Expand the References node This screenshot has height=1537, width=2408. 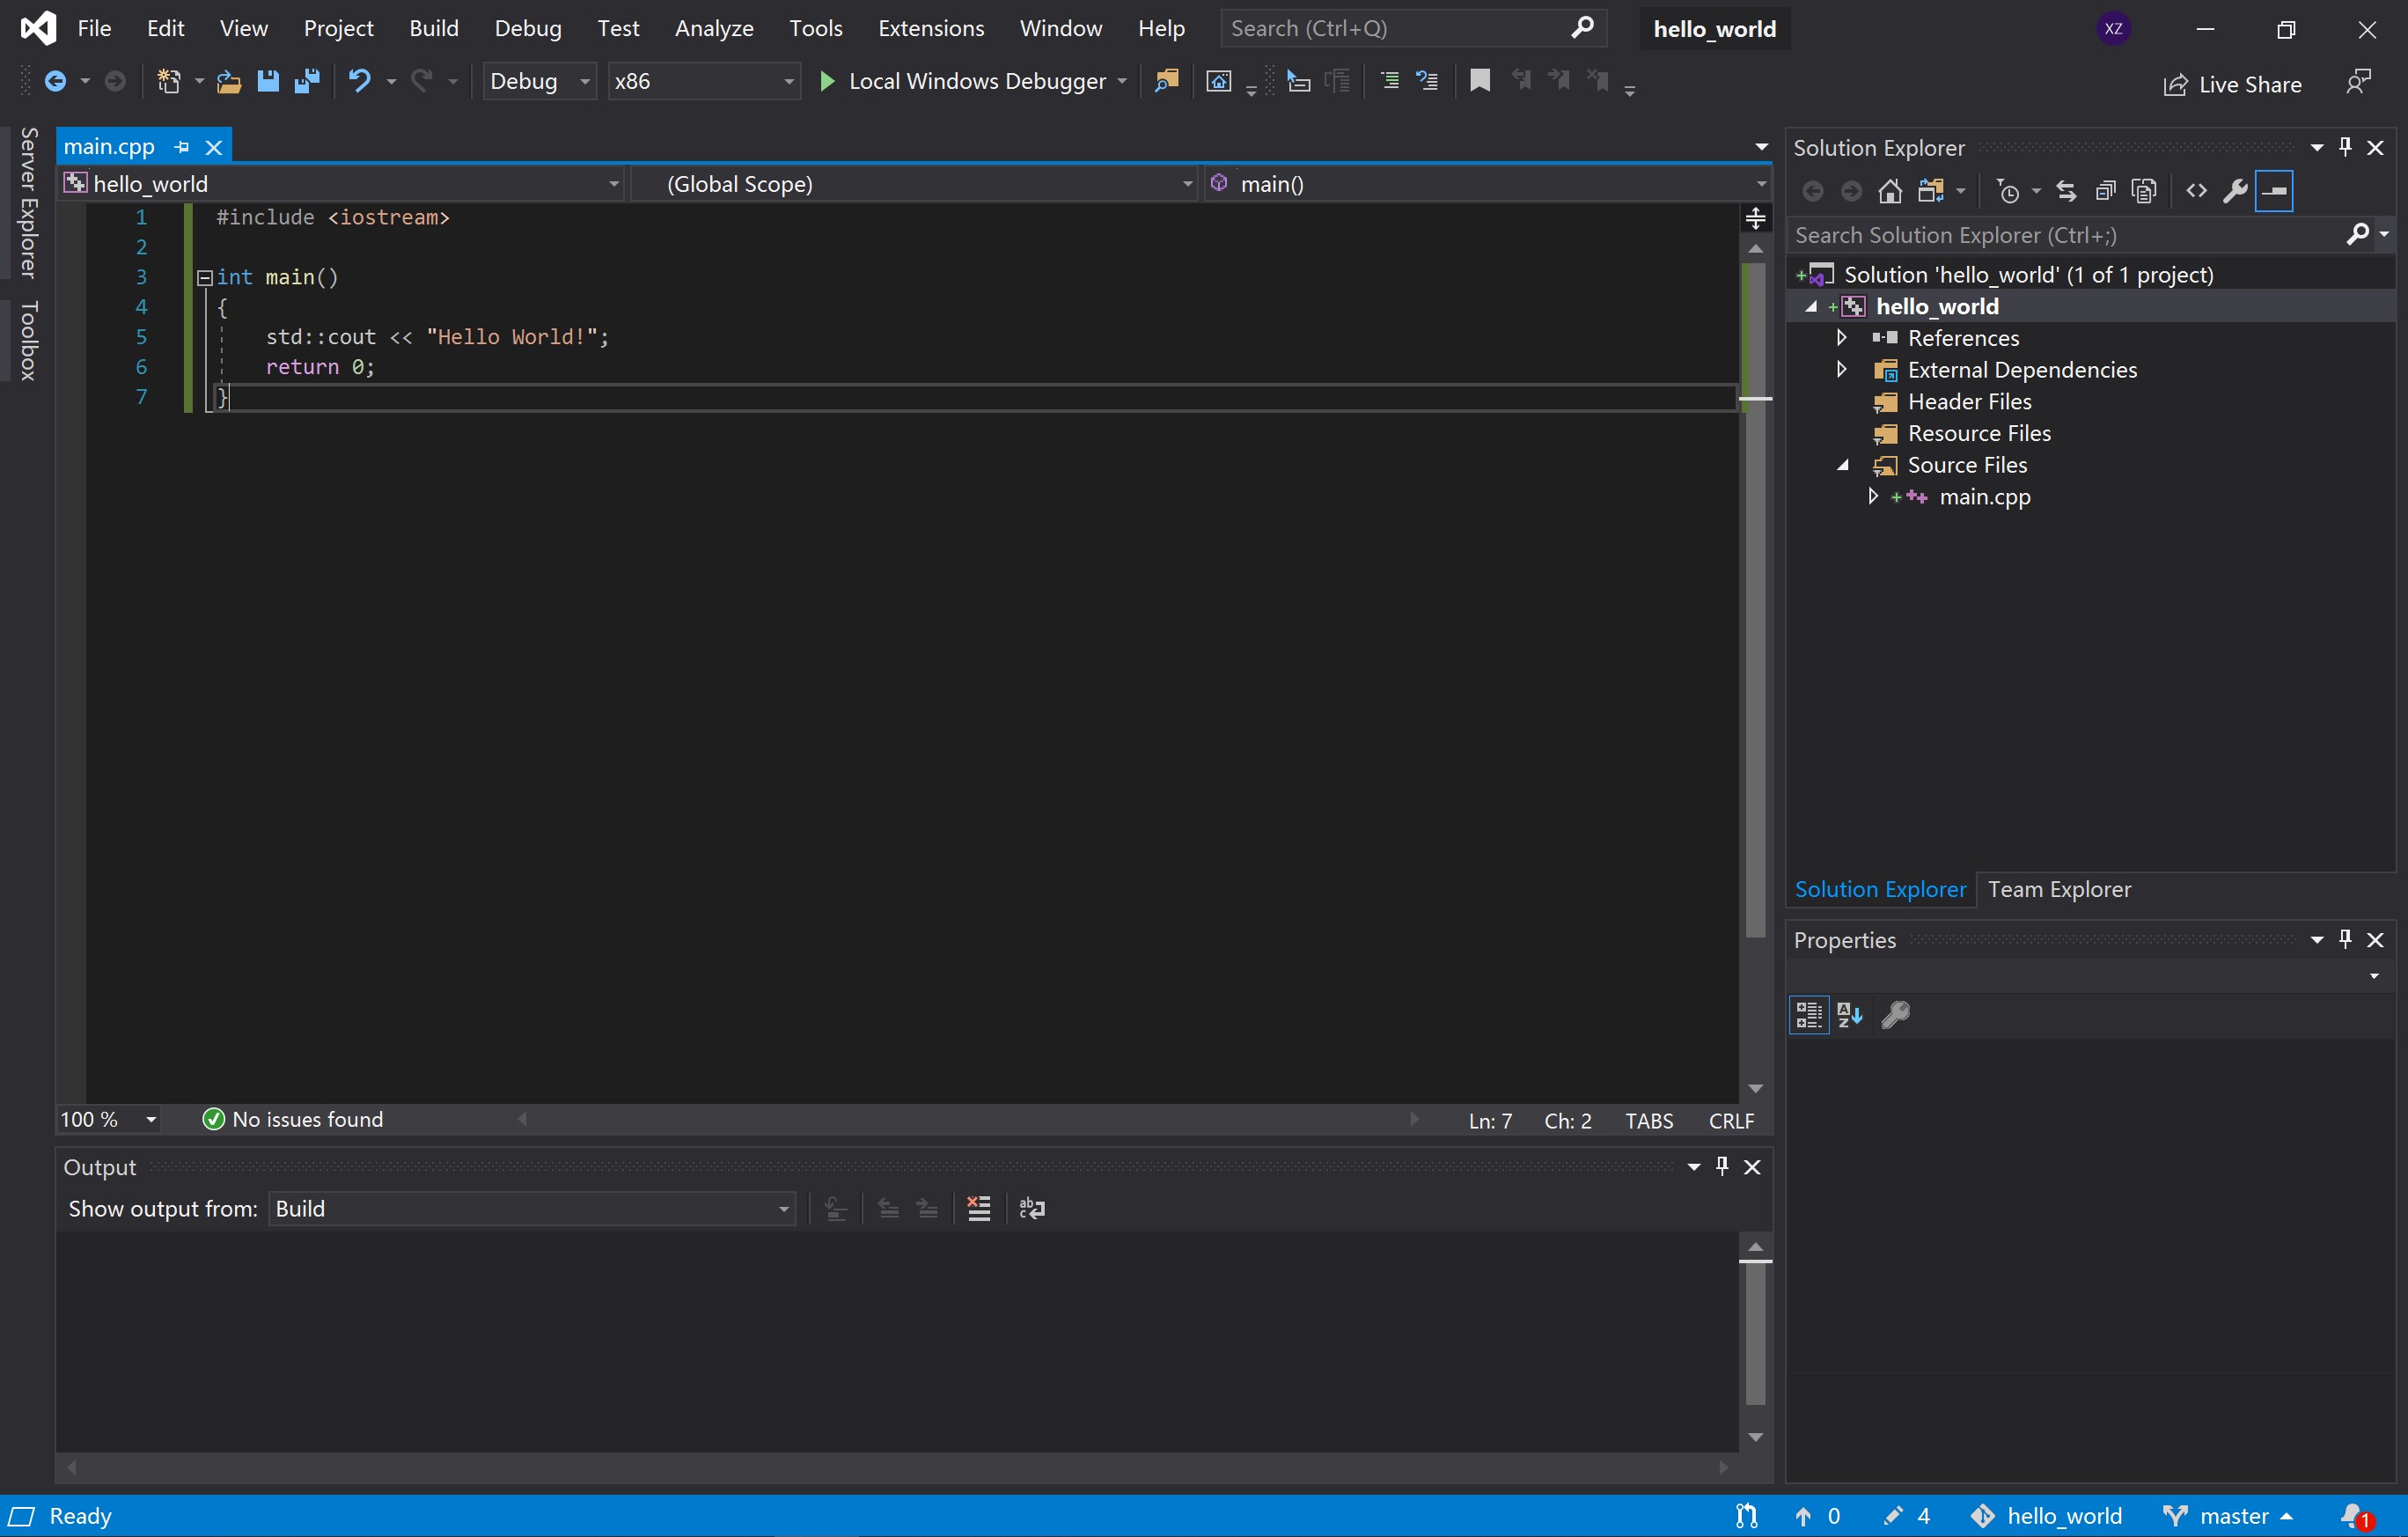click(1841, 338)
